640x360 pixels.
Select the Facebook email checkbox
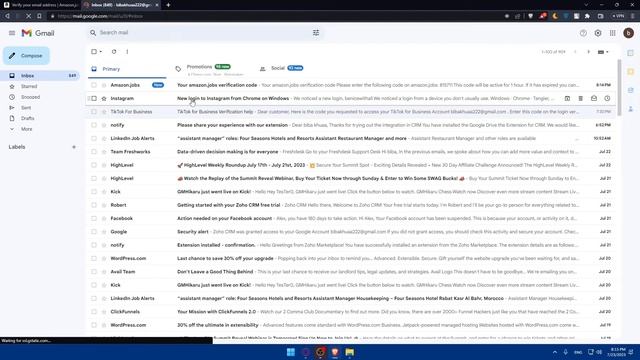(94, 218)
